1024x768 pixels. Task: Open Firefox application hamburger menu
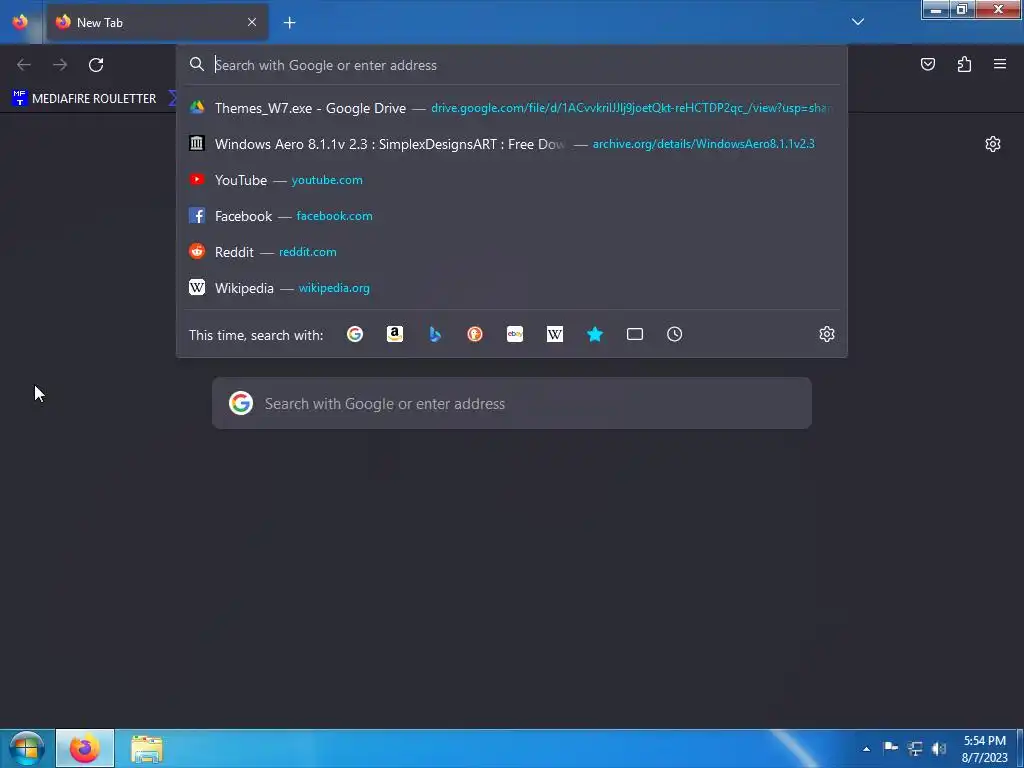click(x=1000, y=64)
